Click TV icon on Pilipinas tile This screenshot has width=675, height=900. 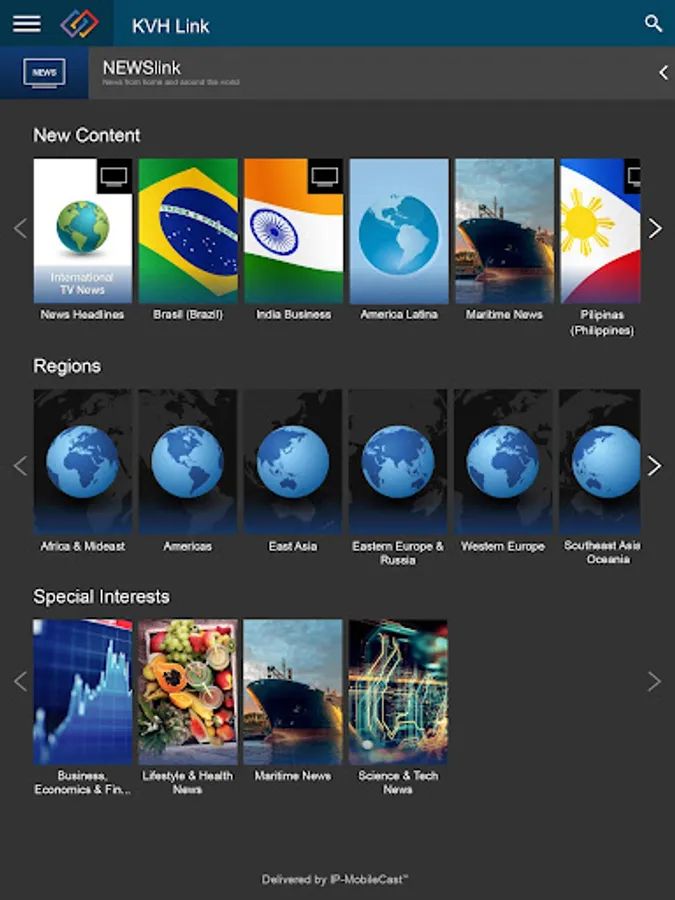633,176
